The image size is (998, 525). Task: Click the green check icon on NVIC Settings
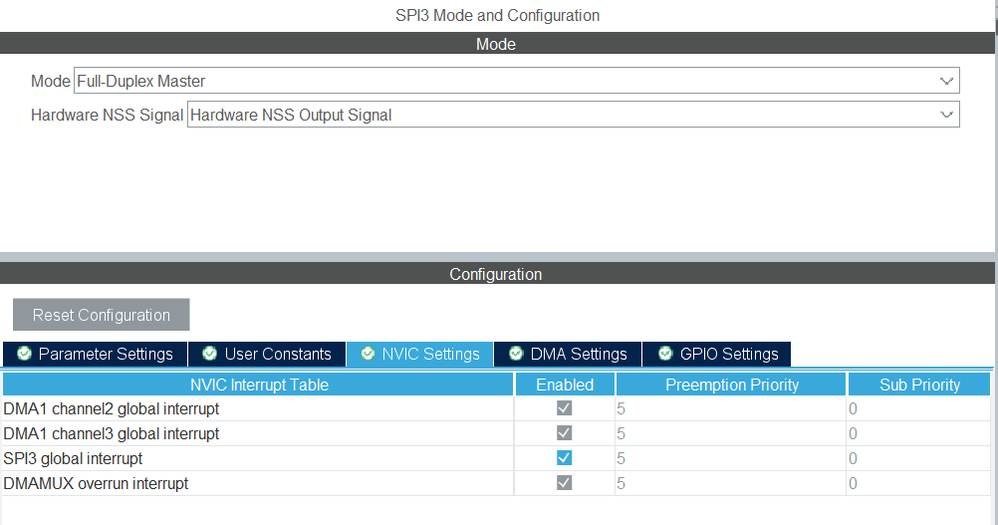[x=367, y=353]
